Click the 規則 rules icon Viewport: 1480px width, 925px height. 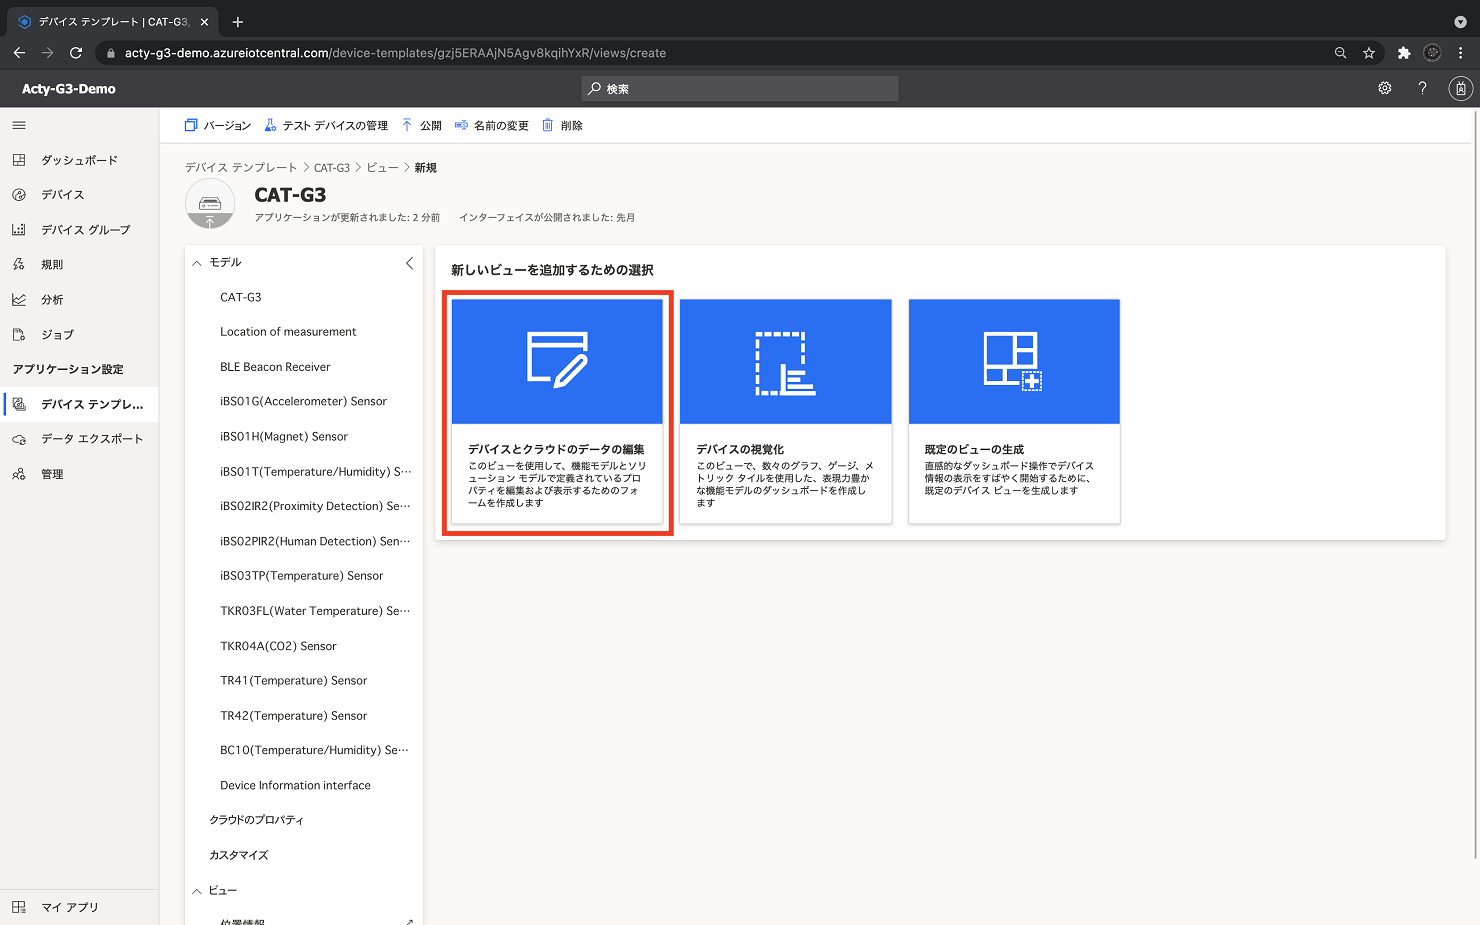pyautogui.click(x=19, y=265)
